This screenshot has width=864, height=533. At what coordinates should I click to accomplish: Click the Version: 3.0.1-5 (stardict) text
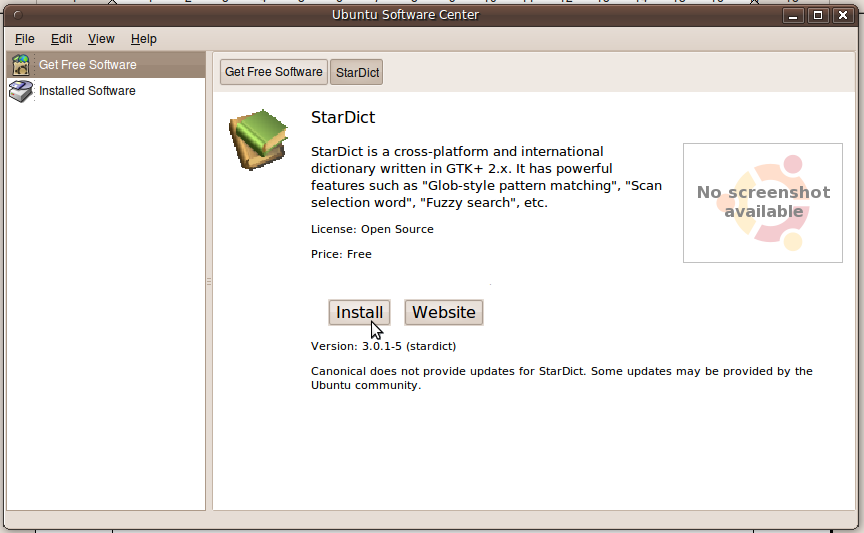coord(384,346)
